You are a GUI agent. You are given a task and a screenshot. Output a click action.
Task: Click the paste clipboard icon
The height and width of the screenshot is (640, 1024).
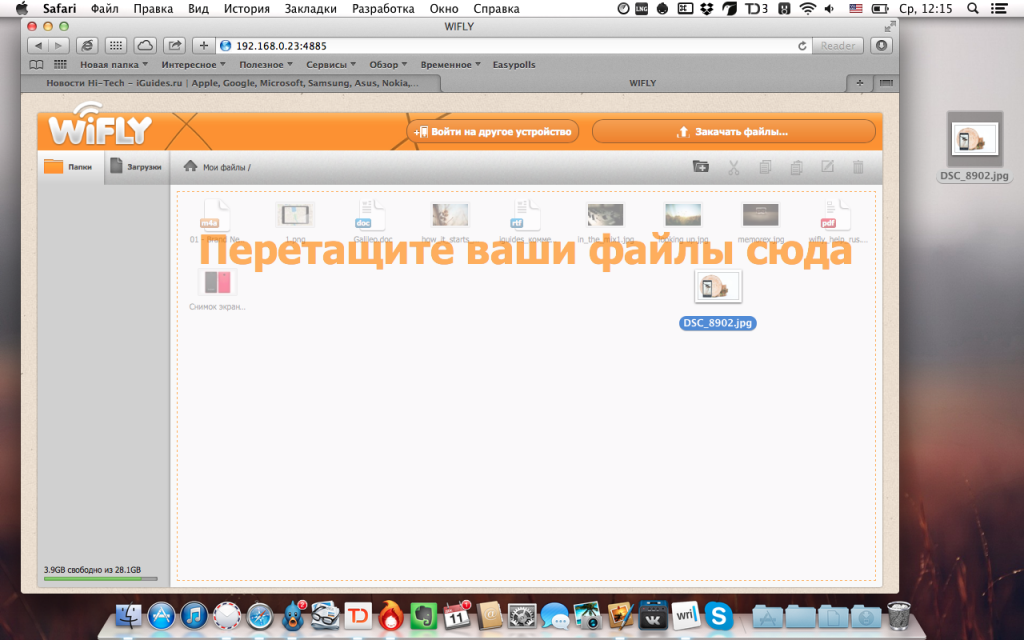point(797,167)
